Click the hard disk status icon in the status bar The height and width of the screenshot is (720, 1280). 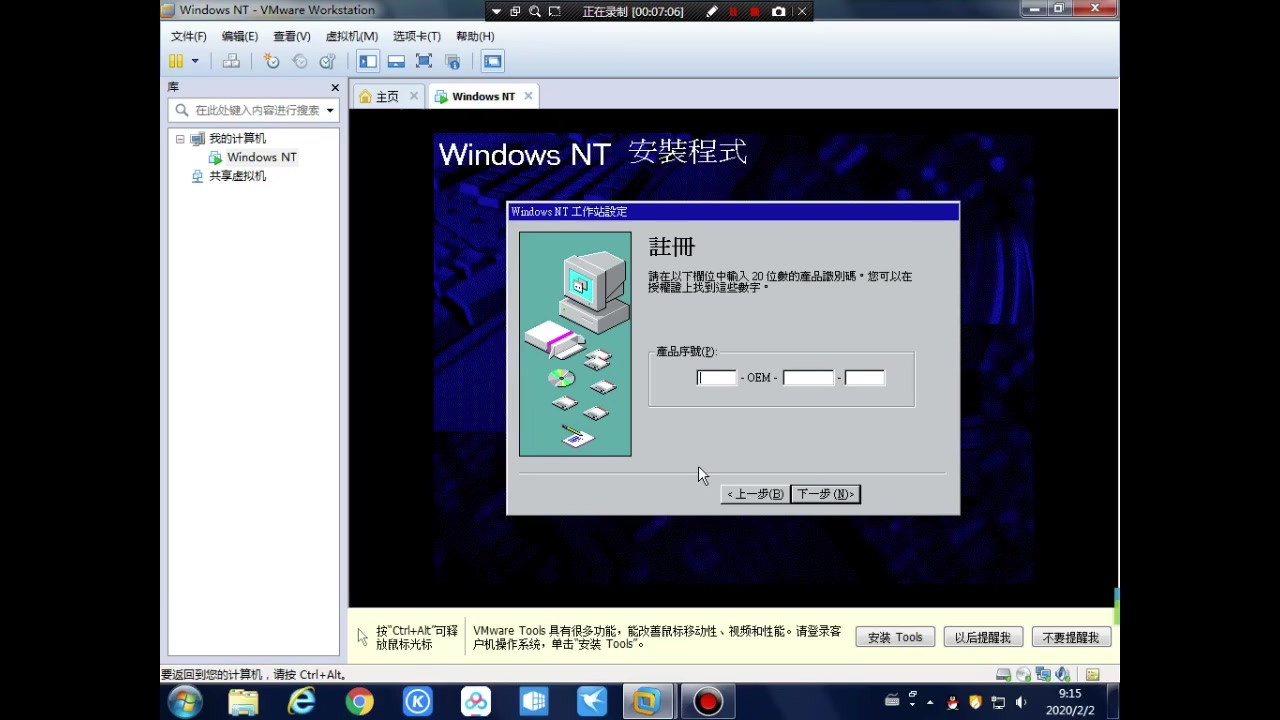[1003, 674]
